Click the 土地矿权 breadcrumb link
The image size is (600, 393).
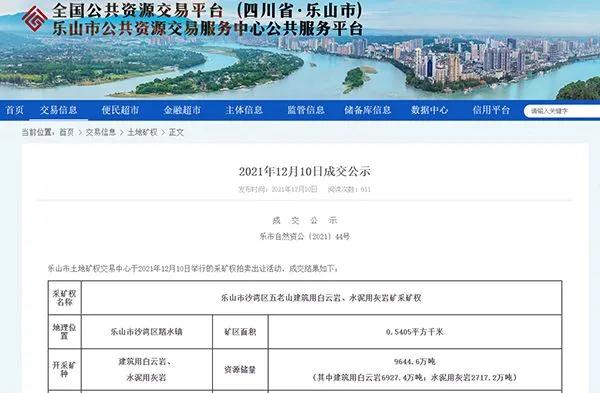click(142, 132)
